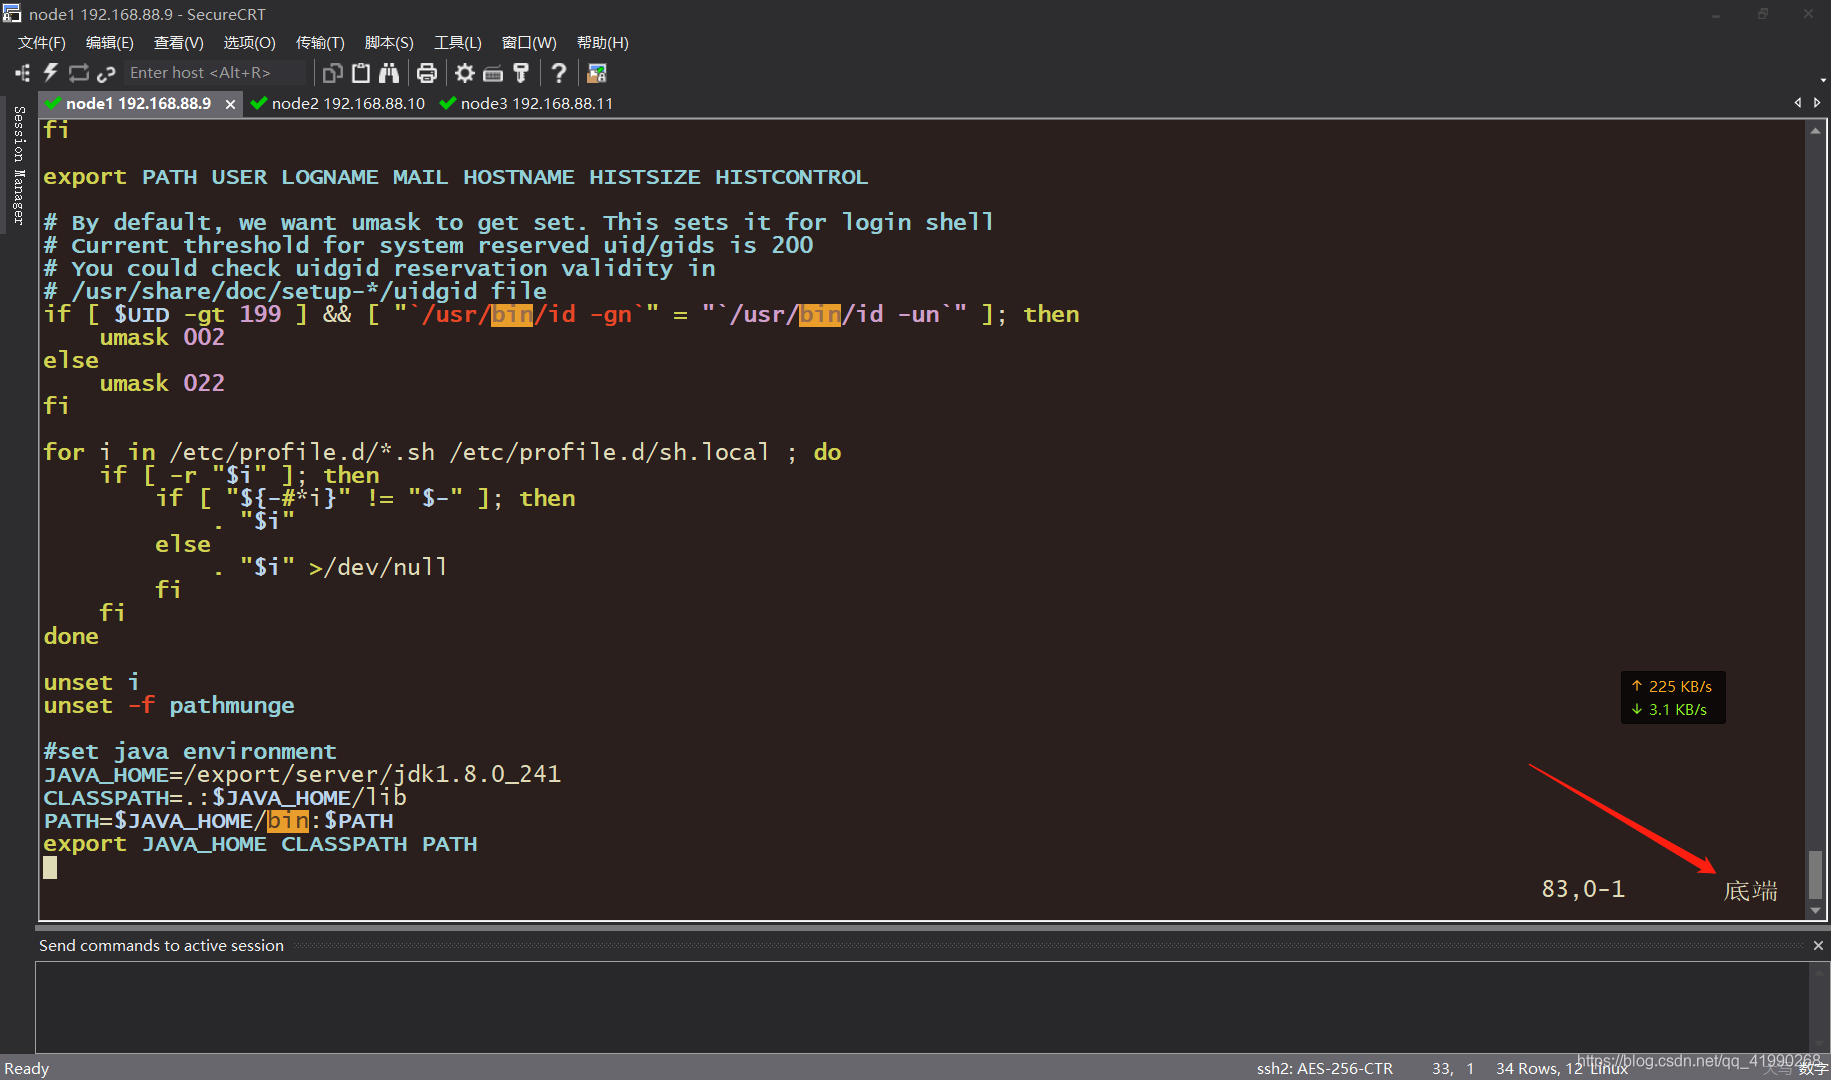The height and width of the screenshot is (1080, 1831).
Task: Open Find with the binoculars icon
Action: tap(389, 73)
